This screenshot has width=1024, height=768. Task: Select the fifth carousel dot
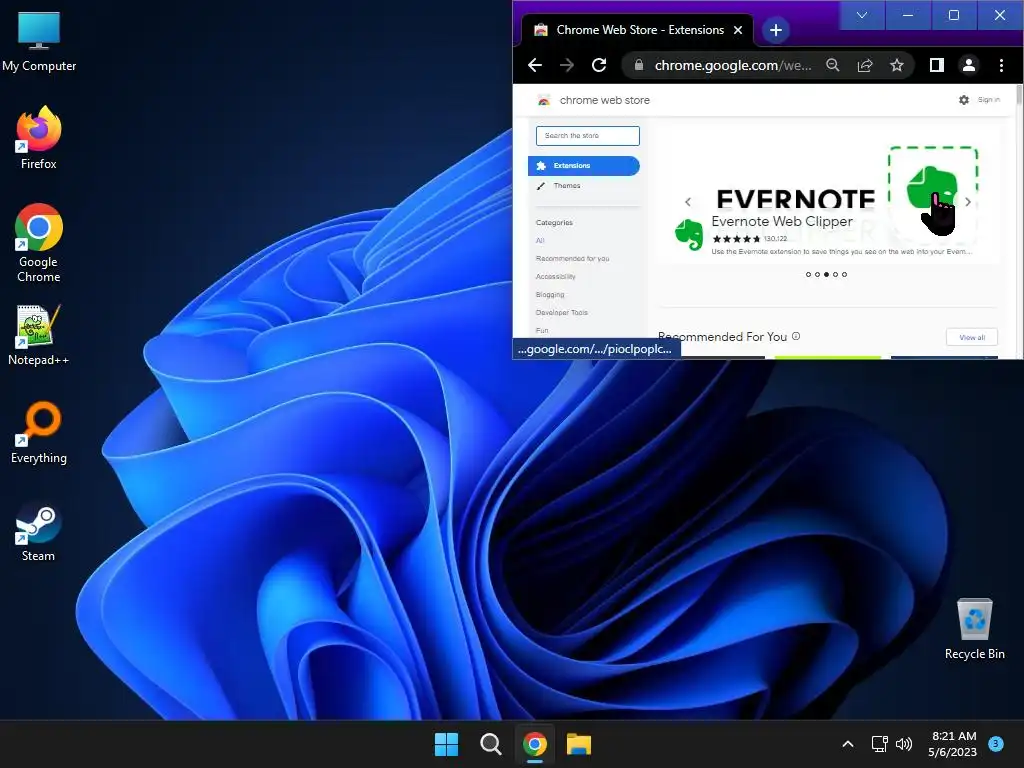click(844, 274)
